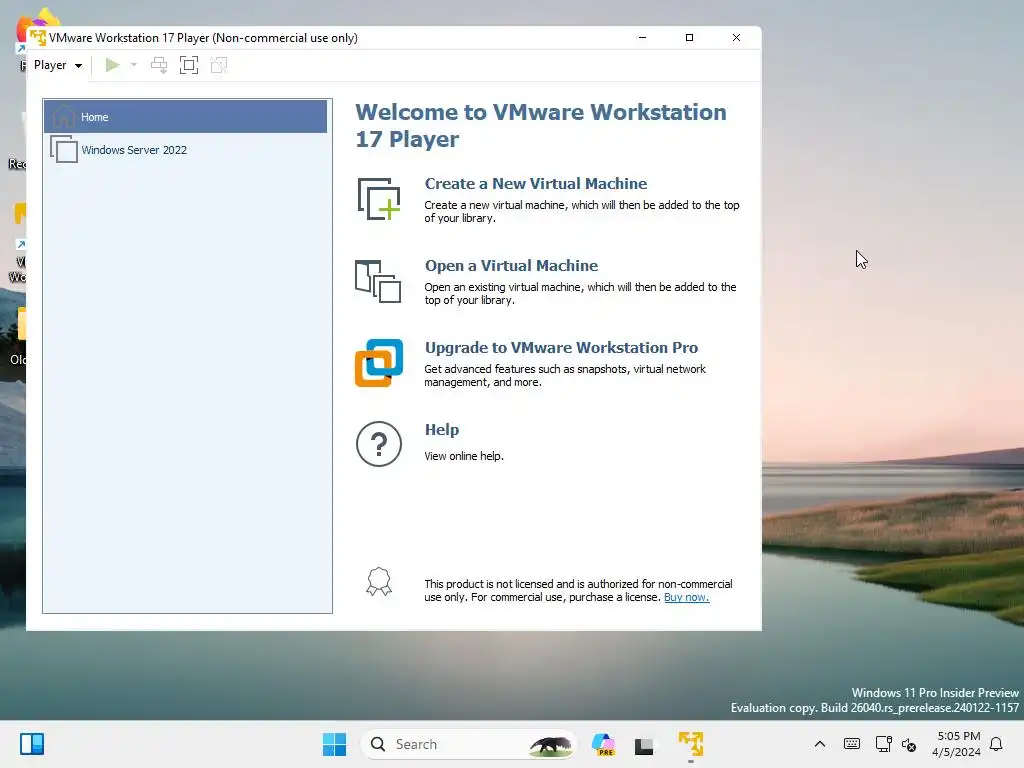Image resolution: width=1024 pixels, height=768 pixels.
Task: Maximize the VMware Player window
Action: 689,37
